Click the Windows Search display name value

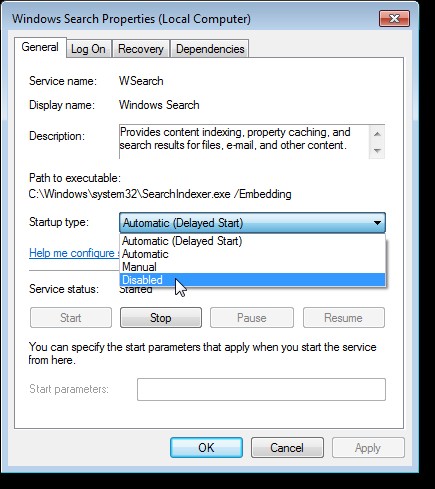(x=159, y=105)
